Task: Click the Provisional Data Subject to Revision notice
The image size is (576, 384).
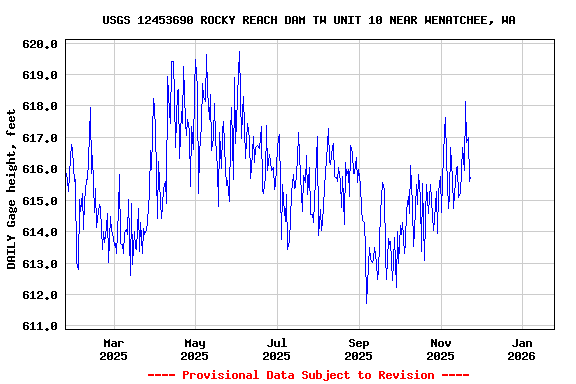Action: coord(309,375)
